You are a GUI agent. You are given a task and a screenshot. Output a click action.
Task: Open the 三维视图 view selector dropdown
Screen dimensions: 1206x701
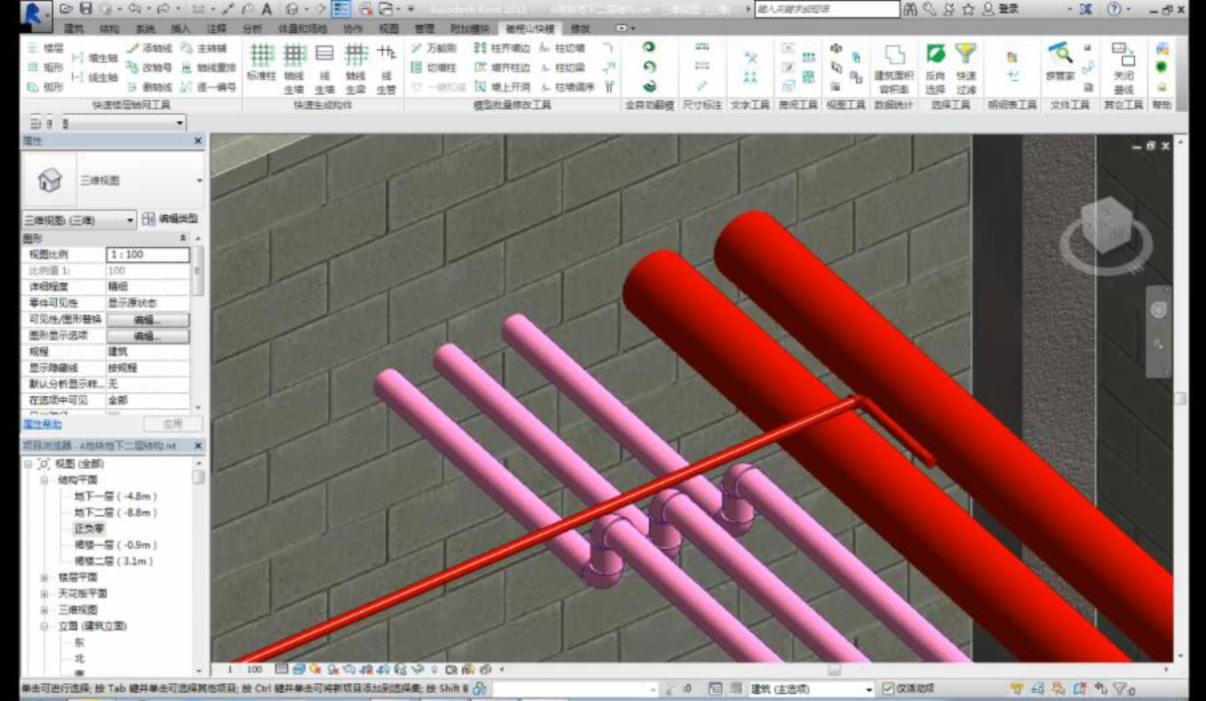coord(79,220)
